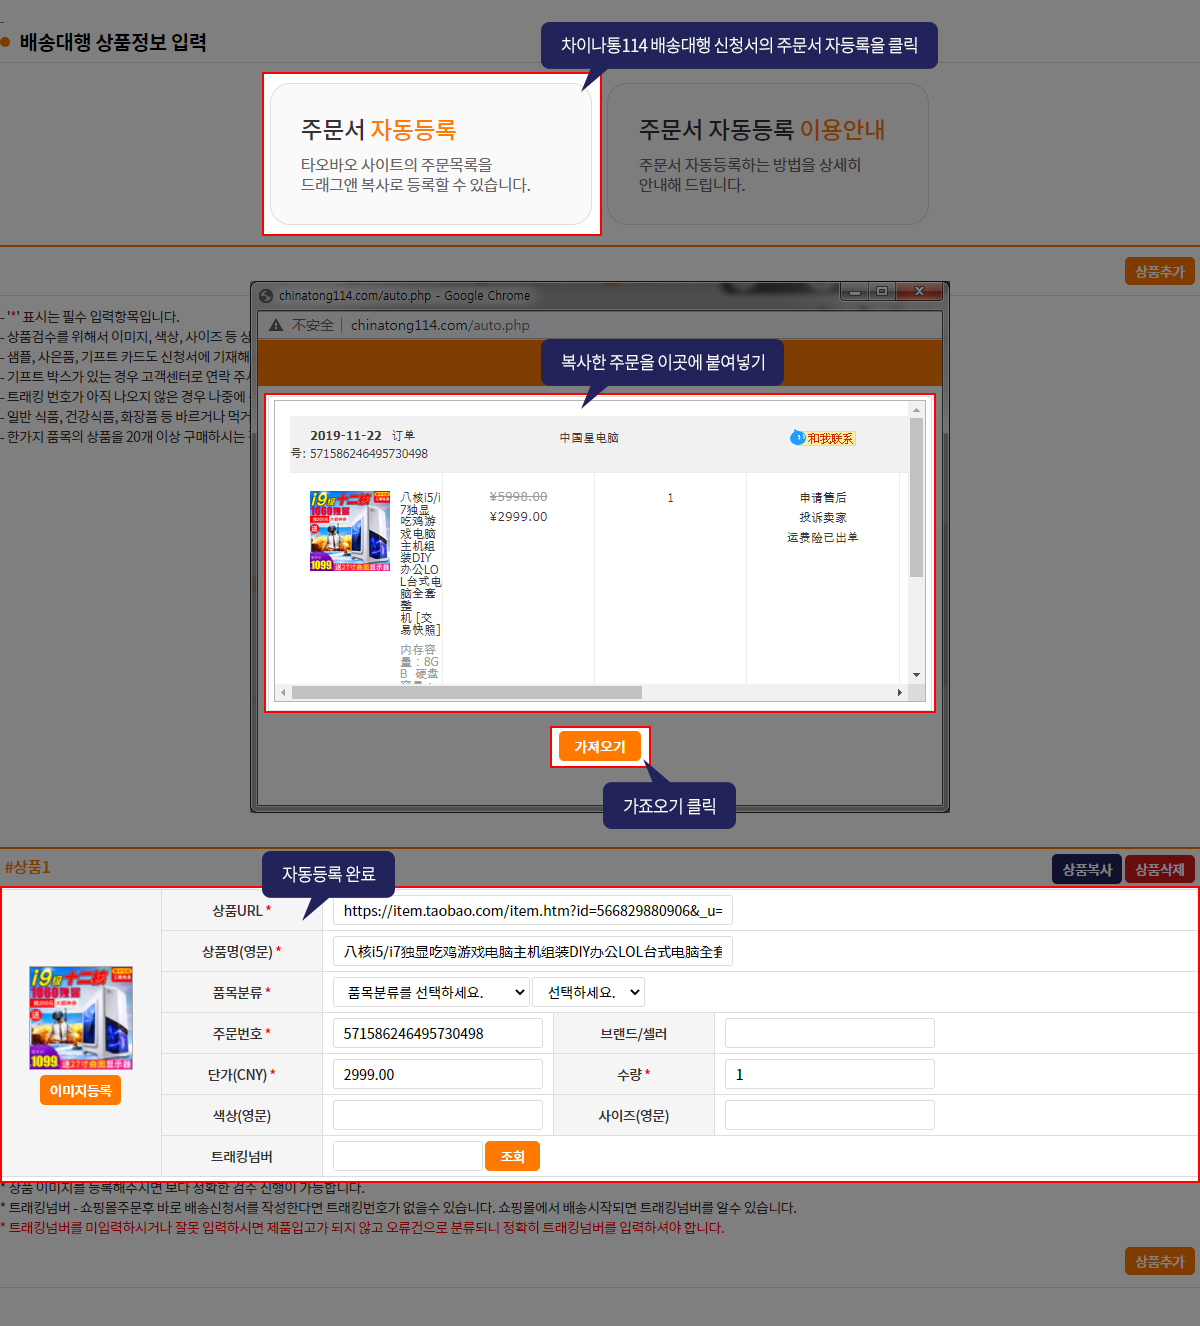Click the product thumbnail image in form
1200x1326 pixels.
click(81, 1018)
